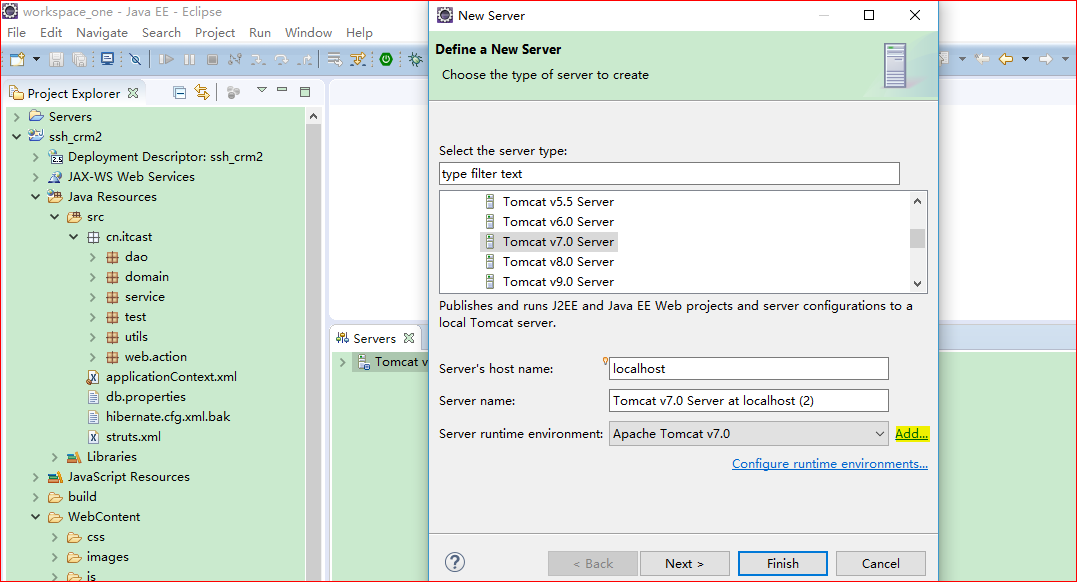
Task: Click the Use Step Filters icon
Action: tap(358, 60)
